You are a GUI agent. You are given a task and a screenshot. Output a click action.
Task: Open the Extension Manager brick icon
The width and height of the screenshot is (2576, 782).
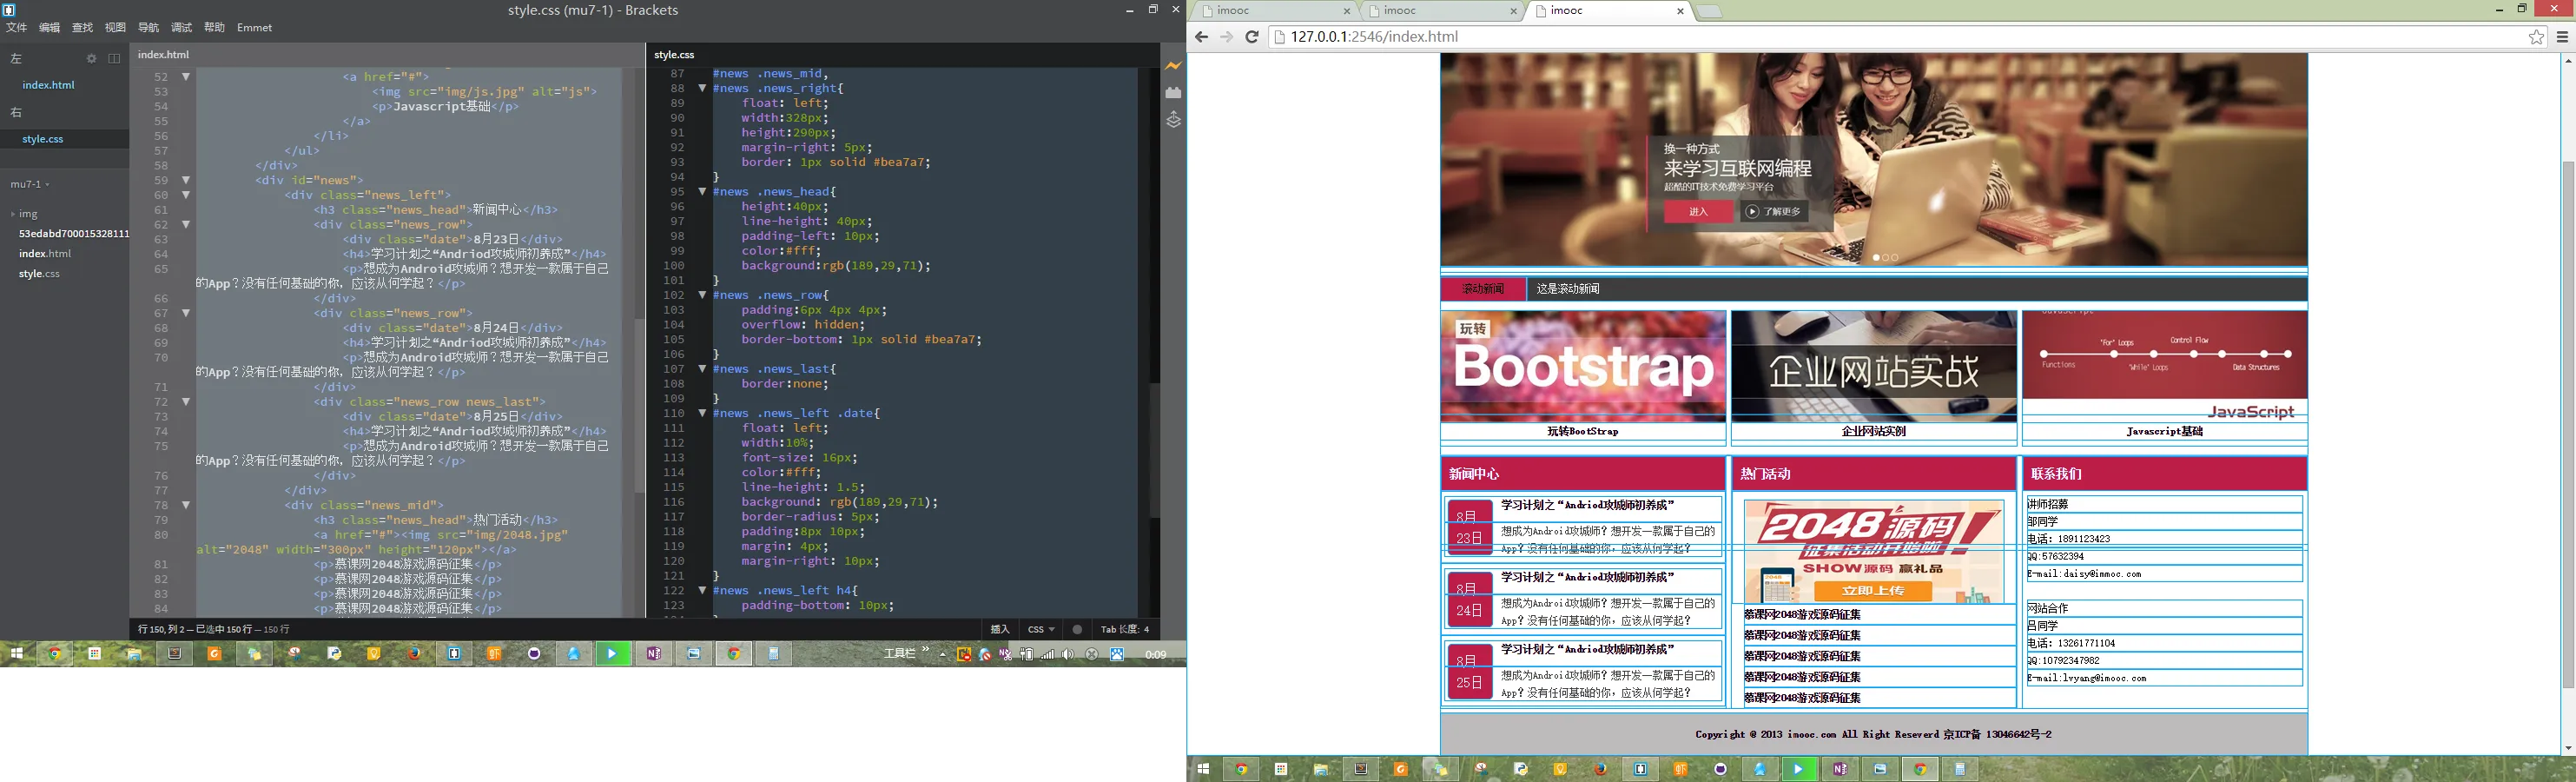point(1173,92)
